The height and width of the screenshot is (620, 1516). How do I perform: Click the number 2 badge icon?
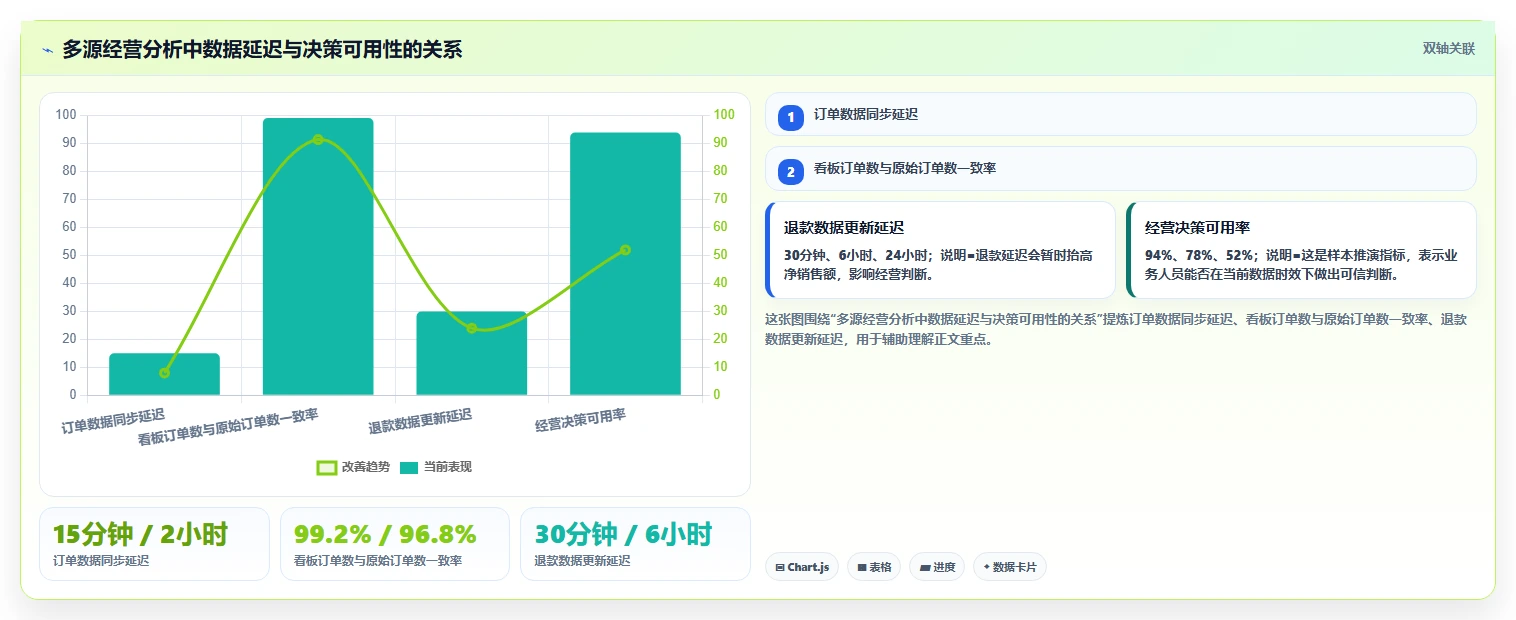(x=791, y=171)
